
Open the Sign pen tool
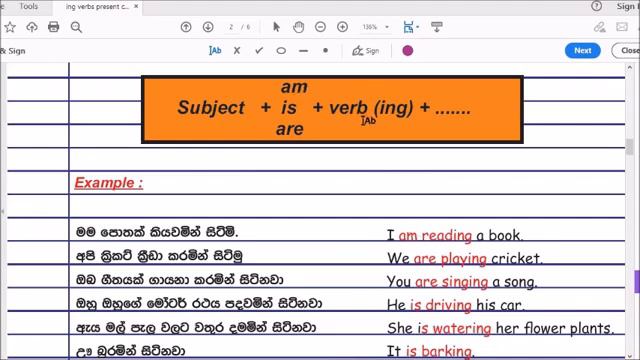[x=366, y=51]
